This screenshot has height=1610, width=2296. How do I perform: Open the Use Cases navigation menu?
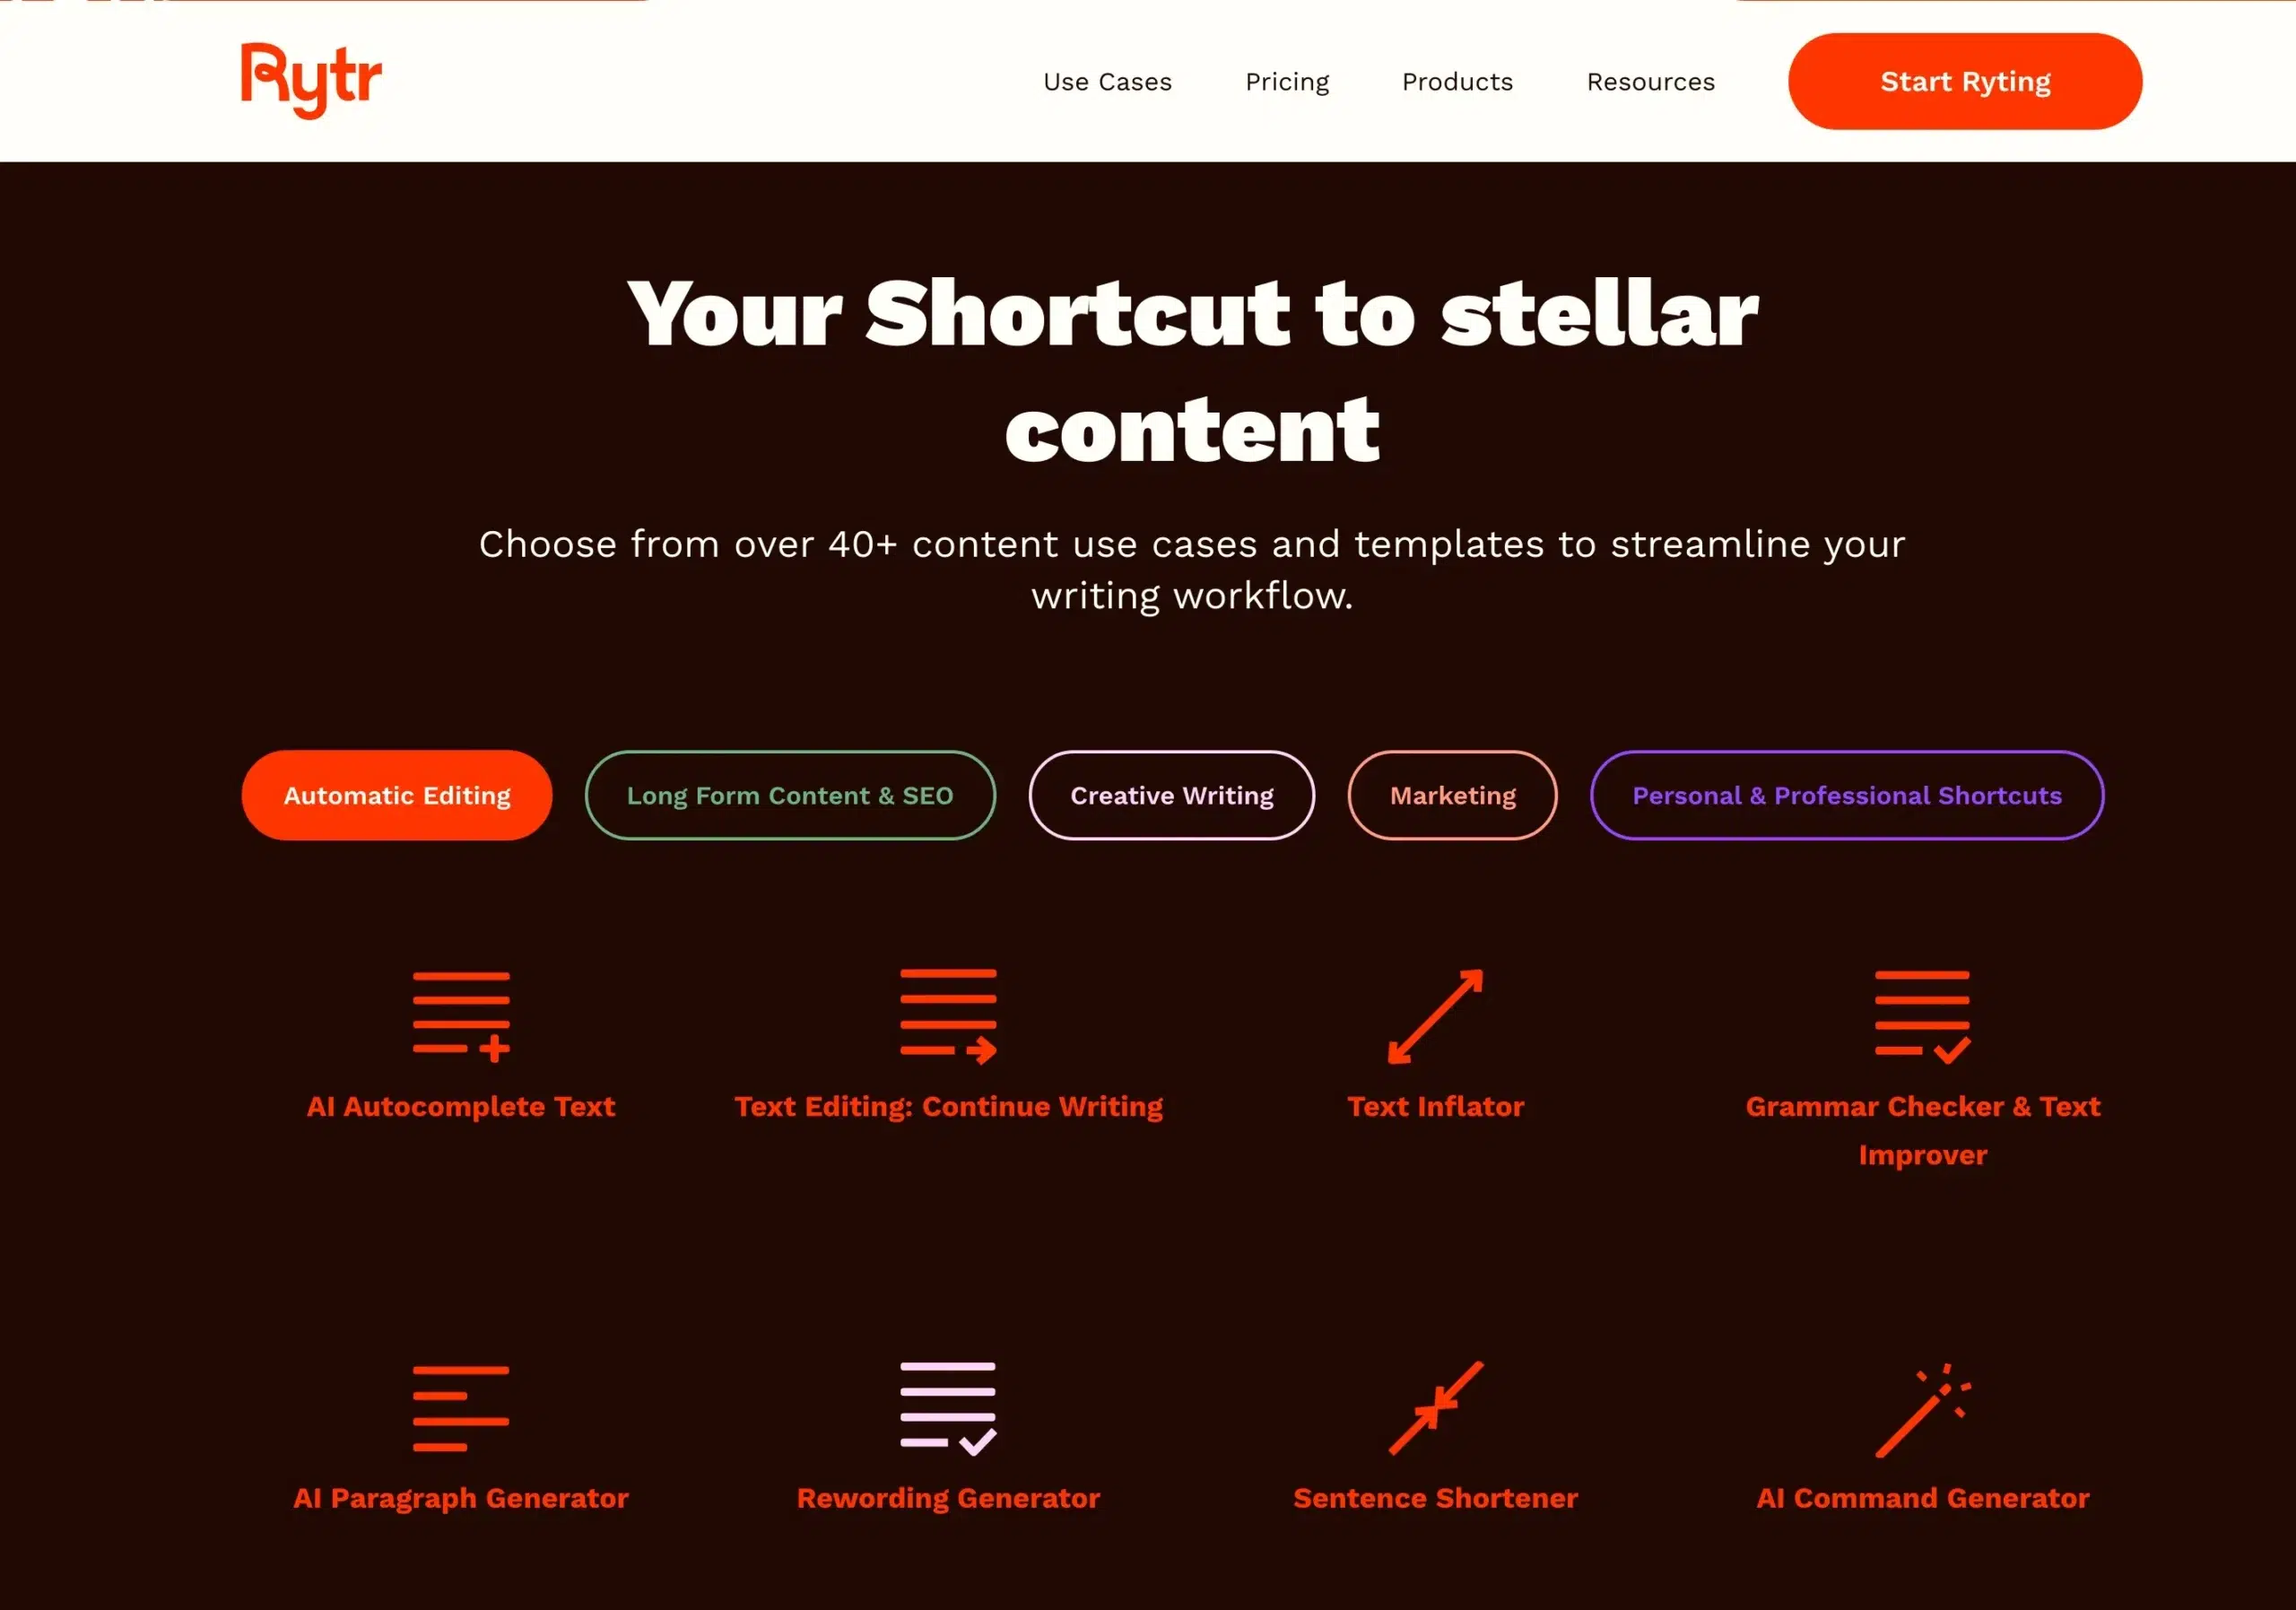(1106, 80)
